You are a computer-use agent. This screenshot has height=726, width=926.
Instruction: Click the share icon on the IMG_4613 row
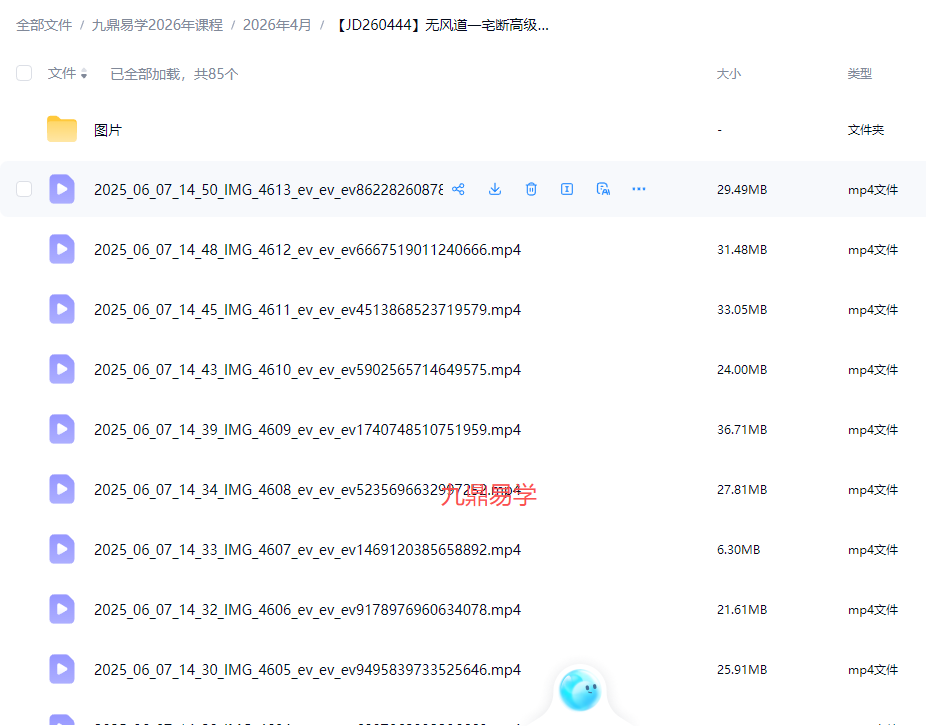[458, 189]
